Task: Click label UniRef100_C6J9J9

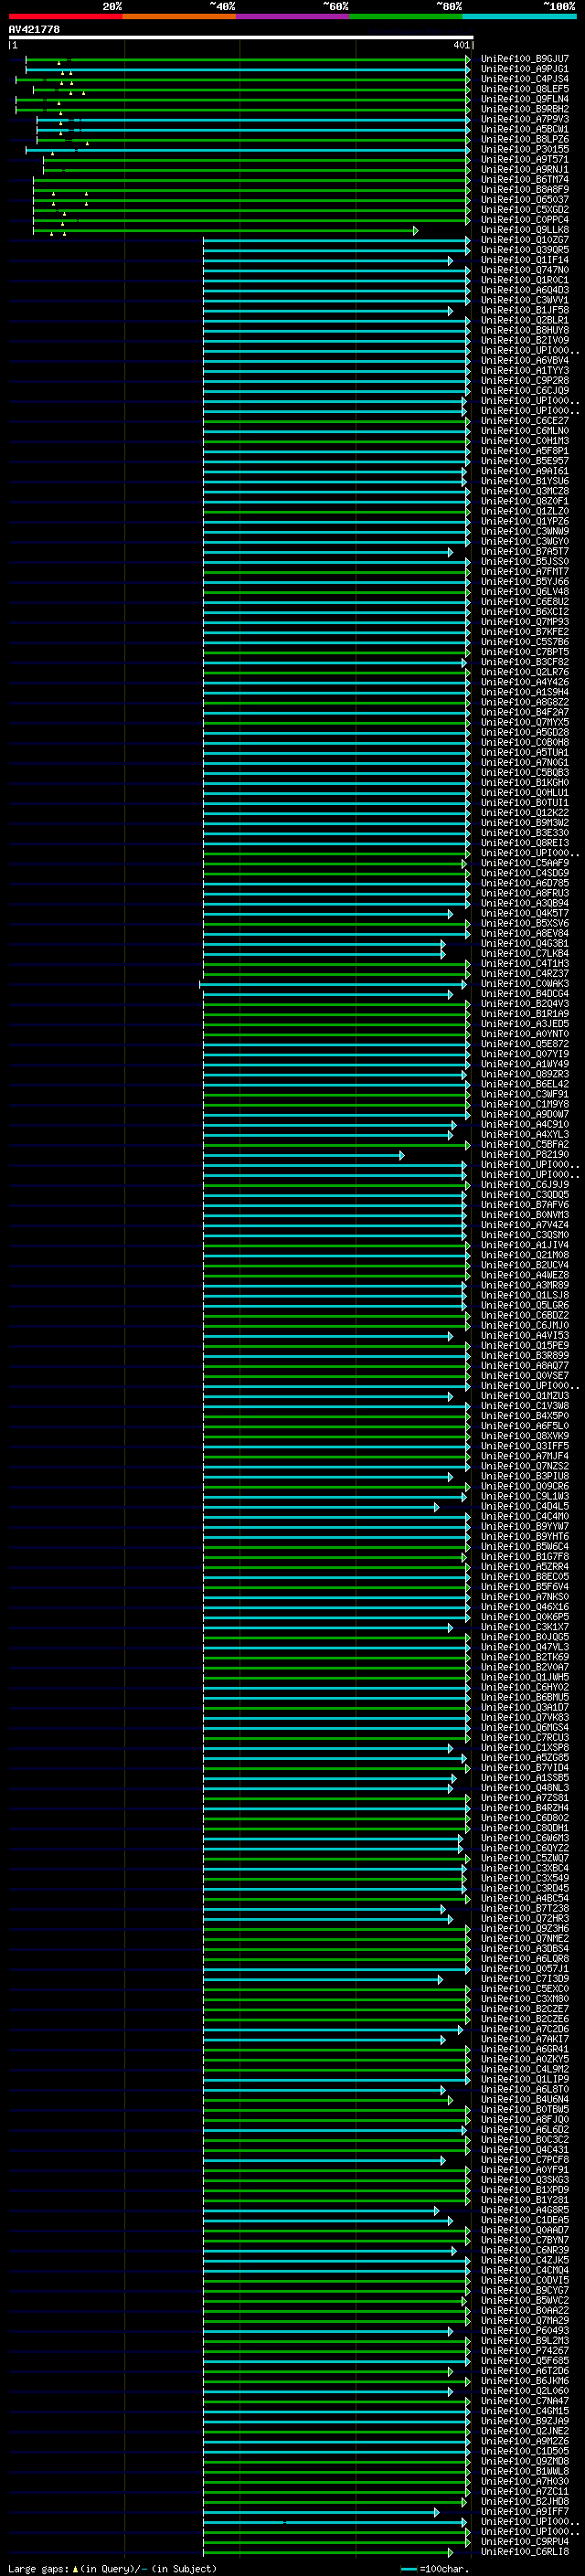Action: (x=525, y=1185)
